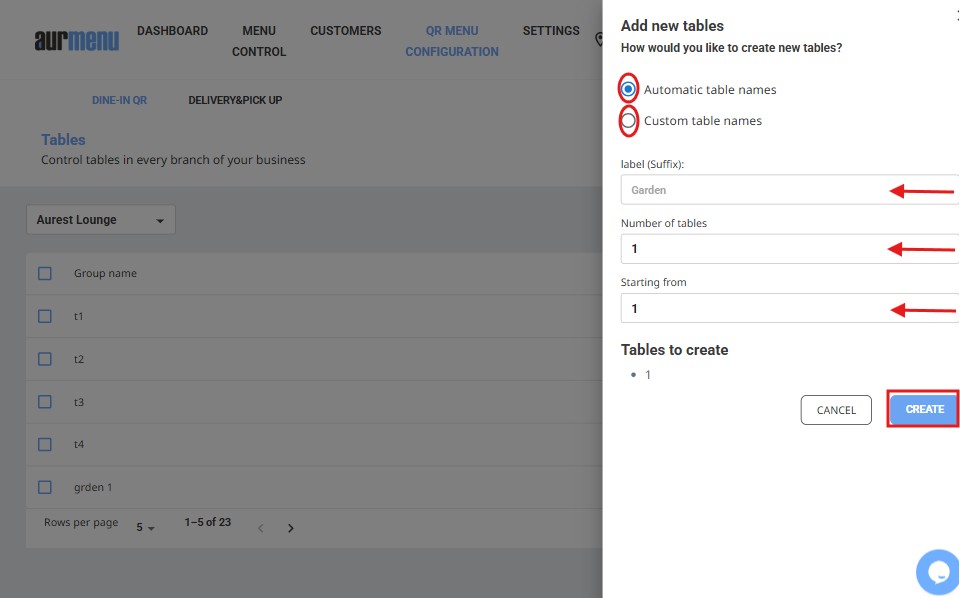Image resolution: width=960 pixels, height=598 pixels.
Task: Go to previous page of tables
Action: coord(261,528)
